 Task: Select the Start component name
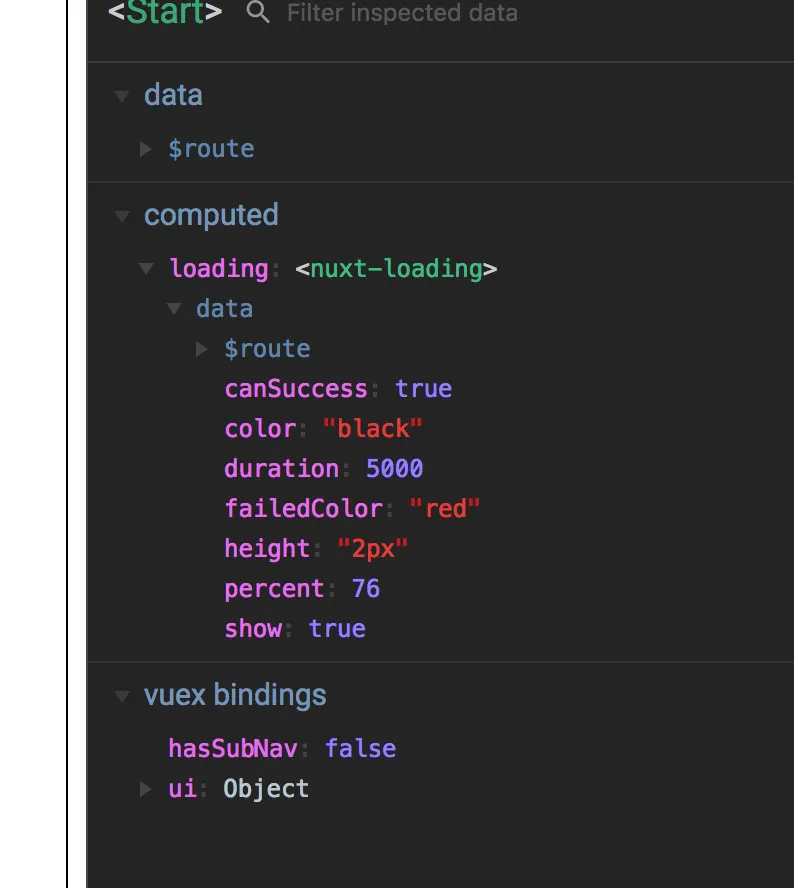pos(165,13)
